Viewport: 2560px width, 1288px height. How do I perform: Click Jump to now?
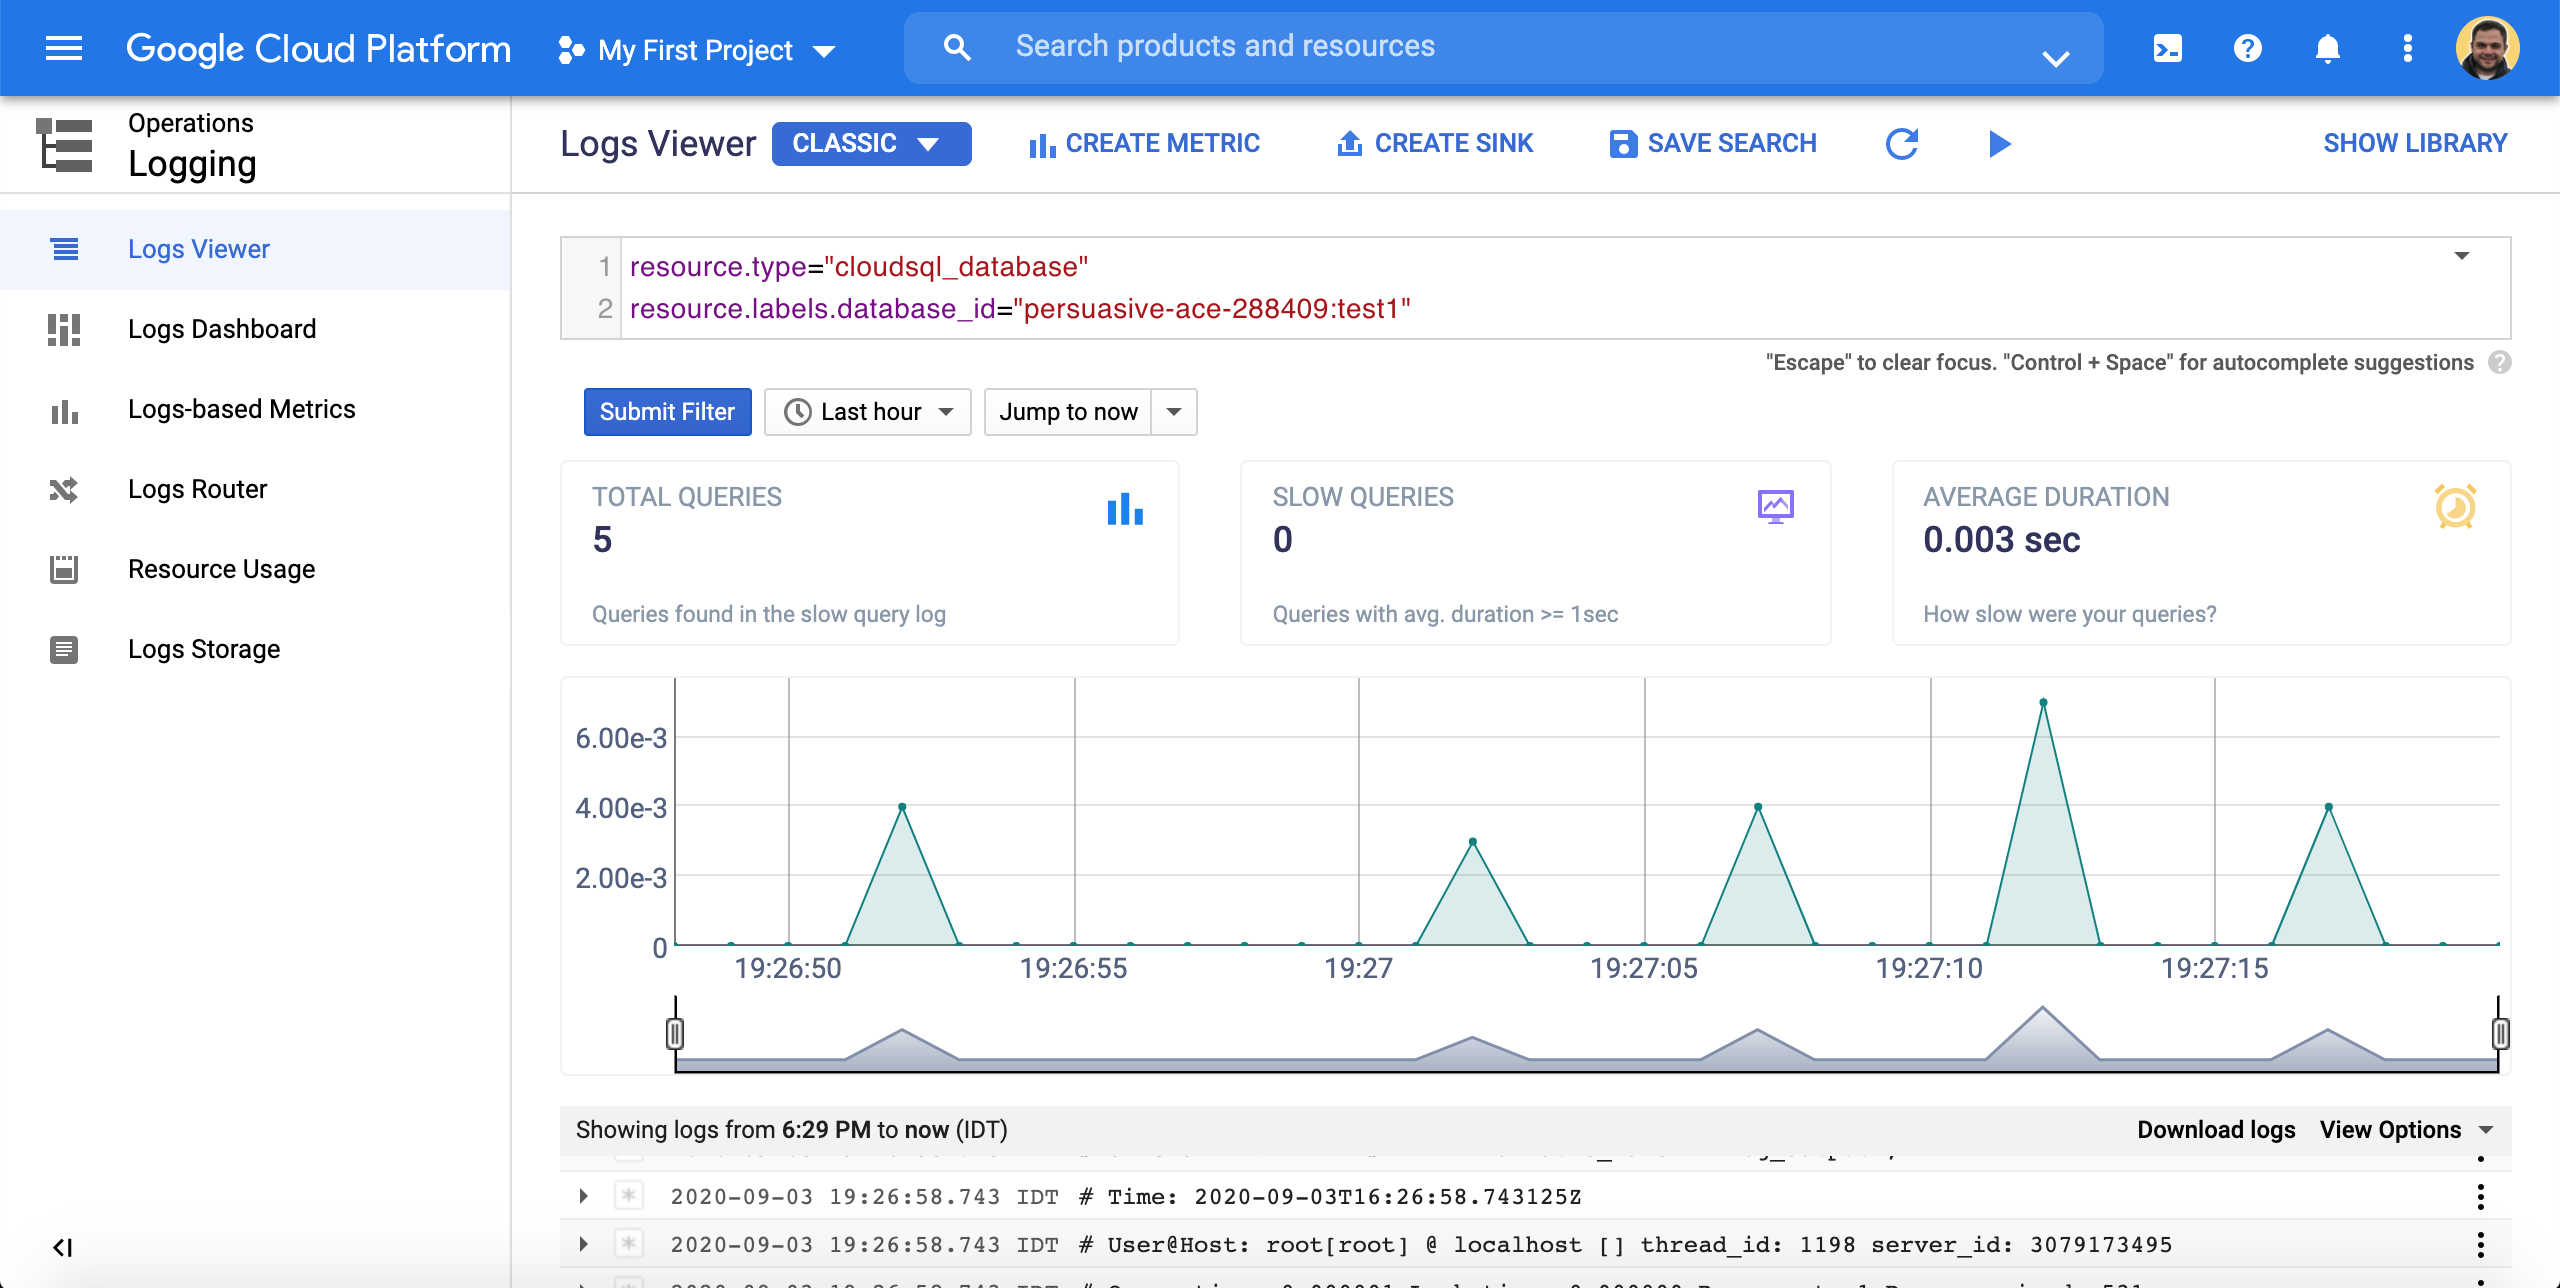1068,412
